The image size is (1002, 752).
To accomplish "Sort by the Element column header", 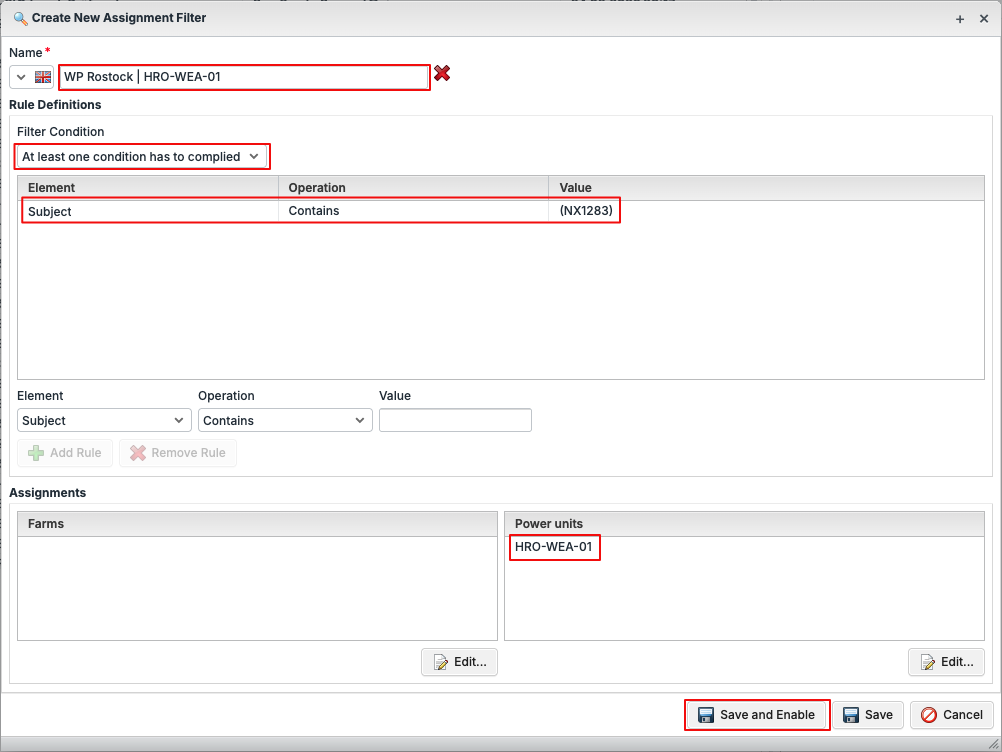I will tap(148, 188).
